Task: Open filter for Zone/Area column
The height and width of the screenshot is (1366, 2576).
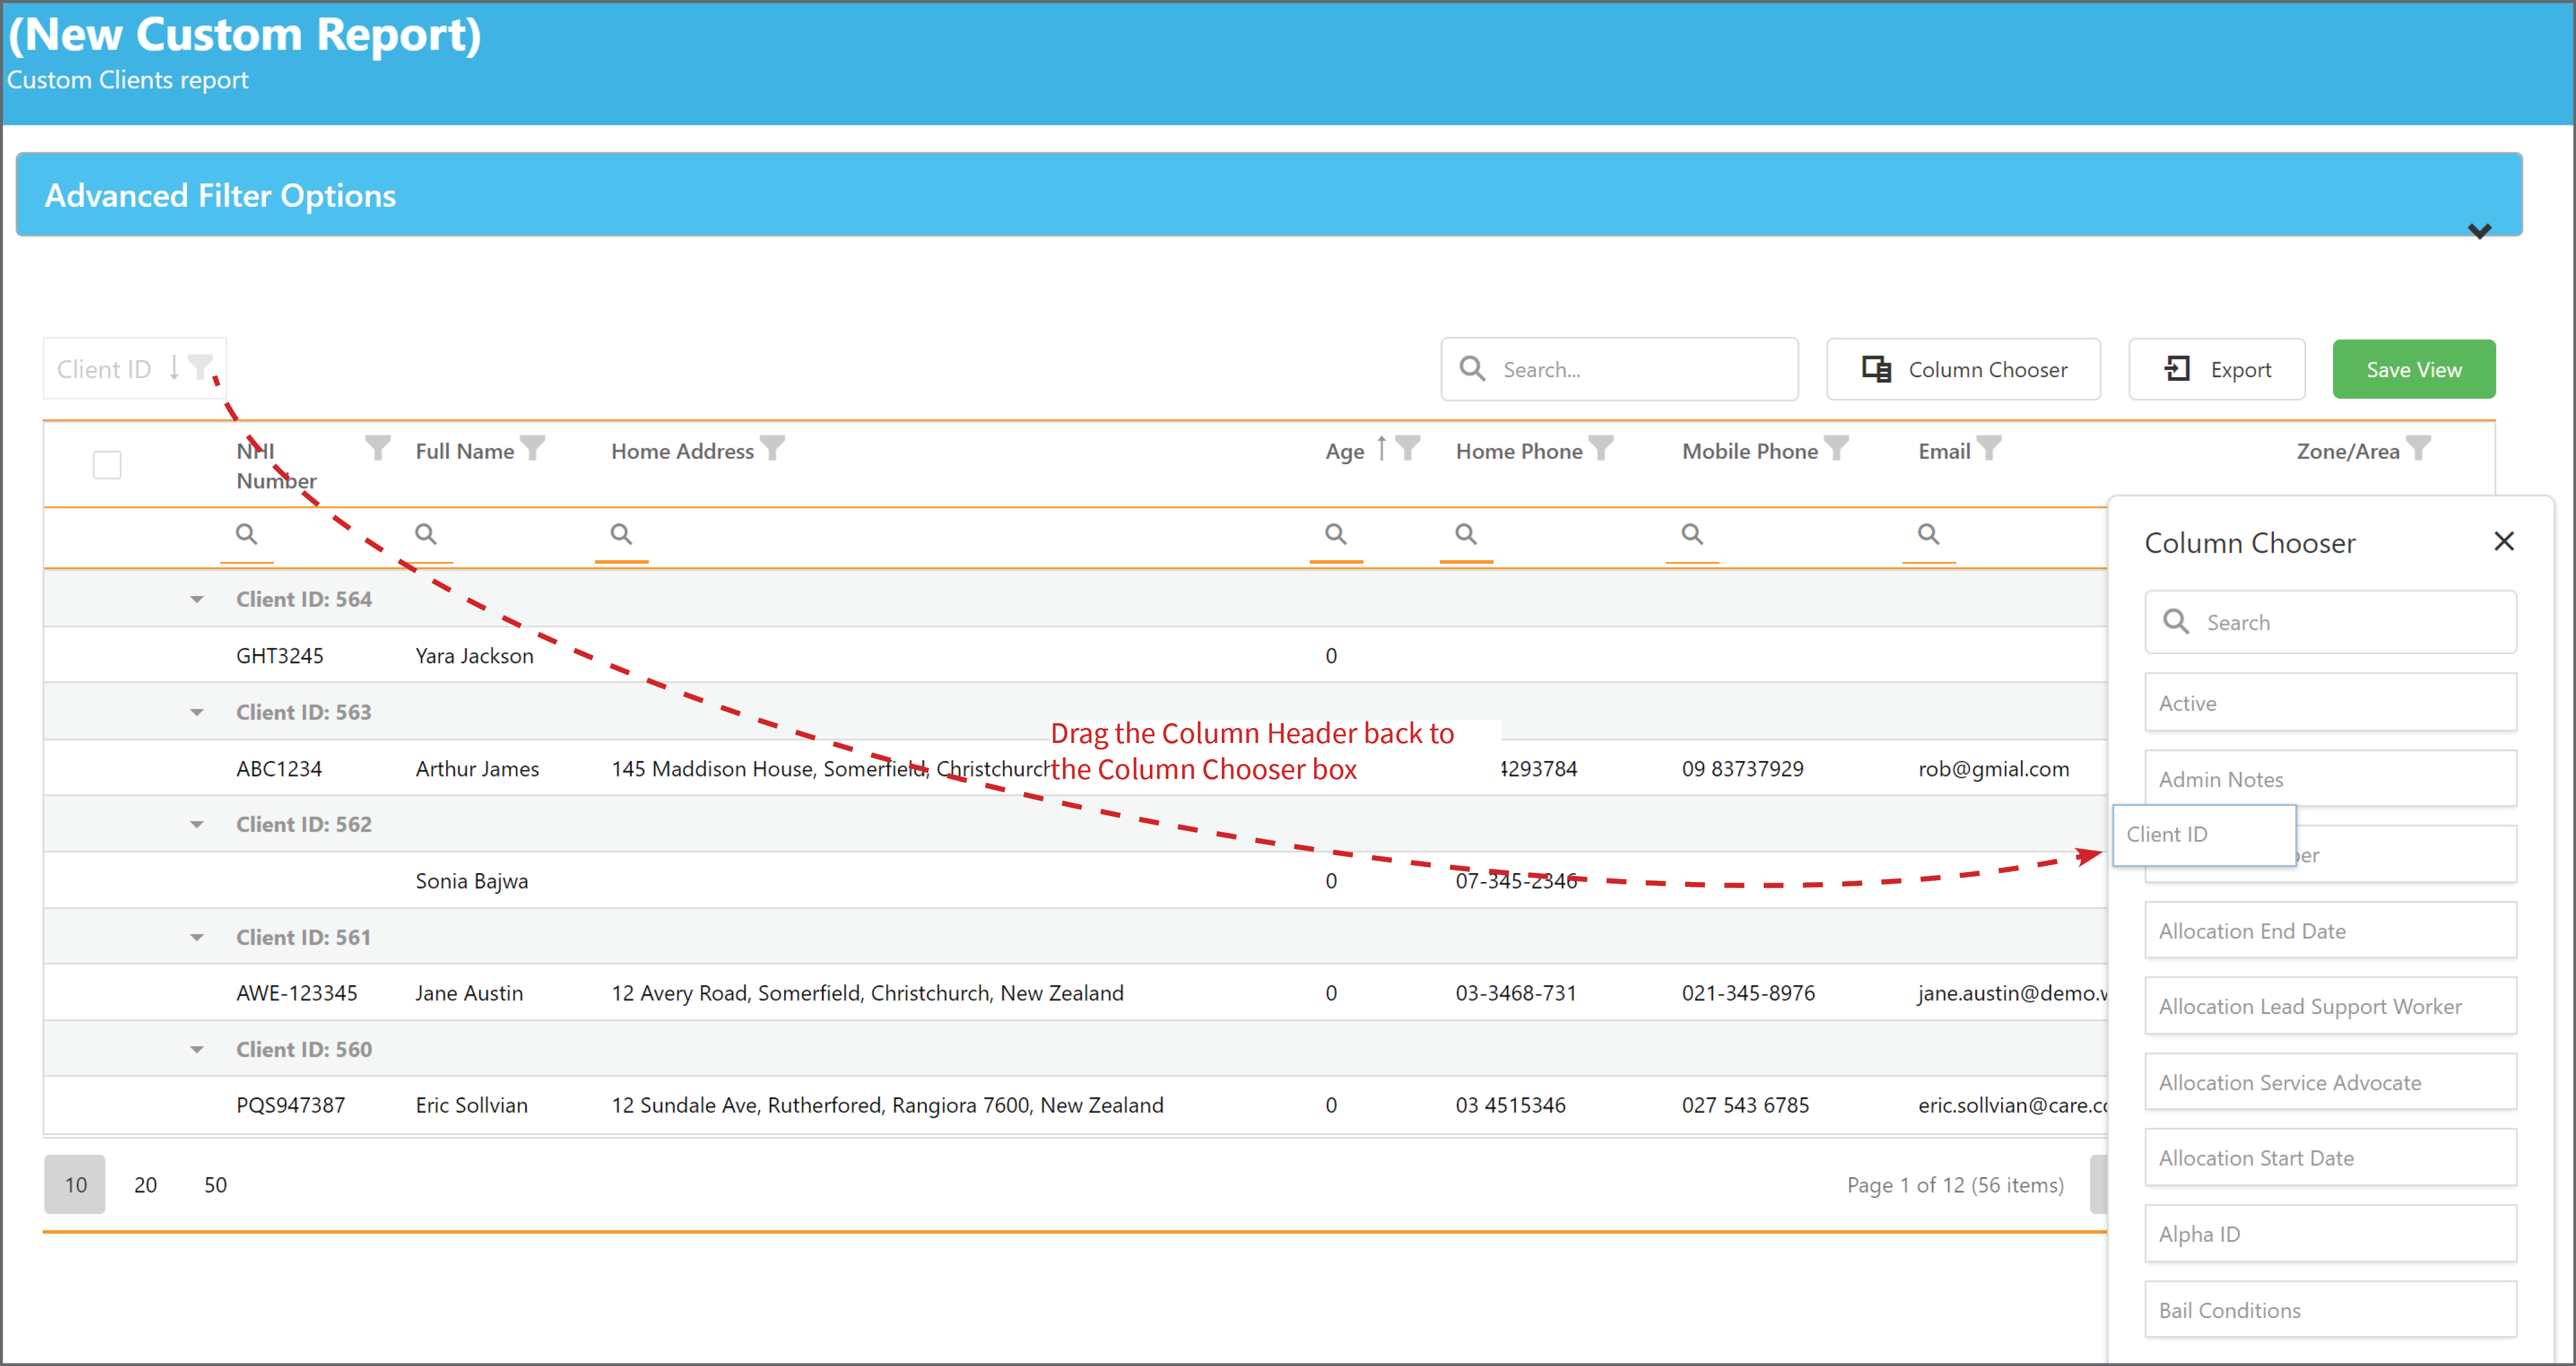Action: pyautogui.click(x=2418, y=448)
